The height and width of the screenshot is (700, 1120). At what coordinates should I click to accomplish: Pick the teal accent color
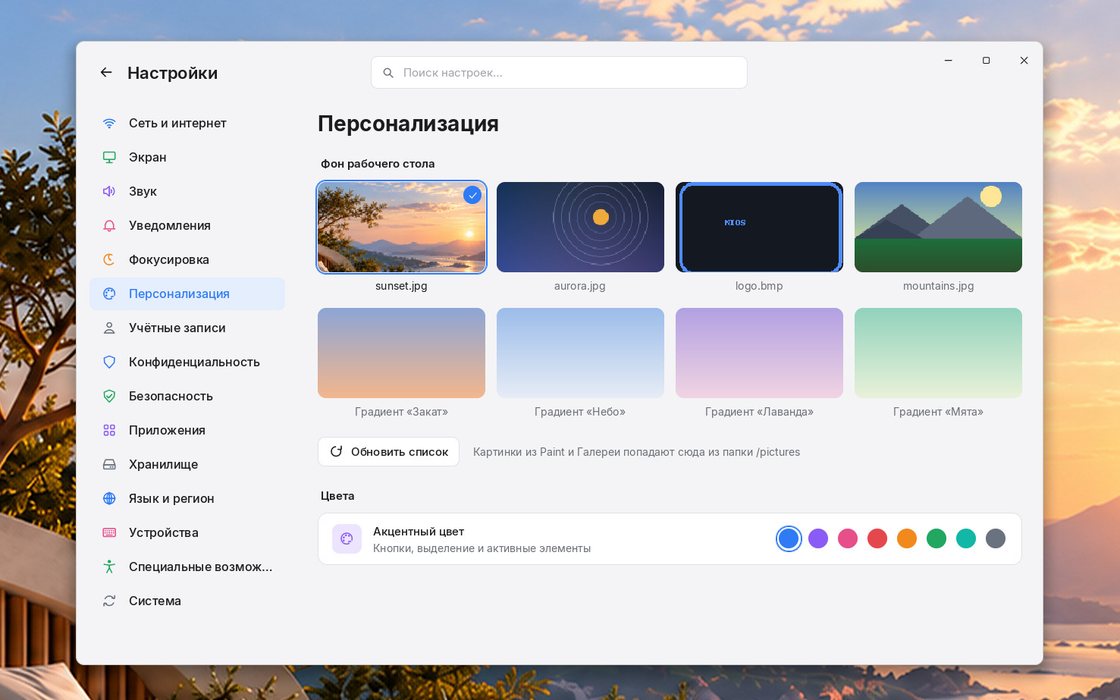[x=966, y=539]
